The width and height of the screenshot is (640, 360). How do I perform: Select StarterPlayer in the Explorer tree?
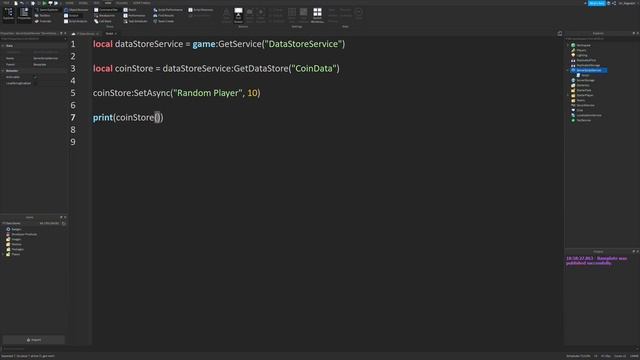[582, 95]
